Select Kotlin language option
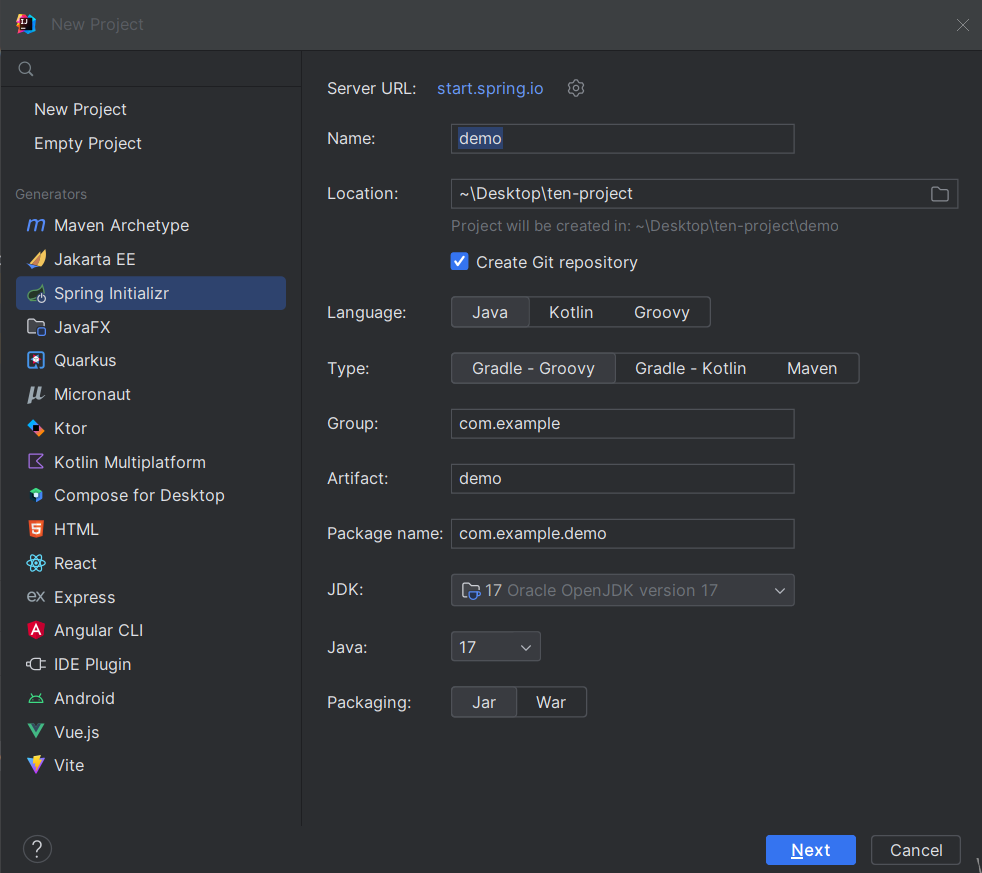 click(571, 312)
